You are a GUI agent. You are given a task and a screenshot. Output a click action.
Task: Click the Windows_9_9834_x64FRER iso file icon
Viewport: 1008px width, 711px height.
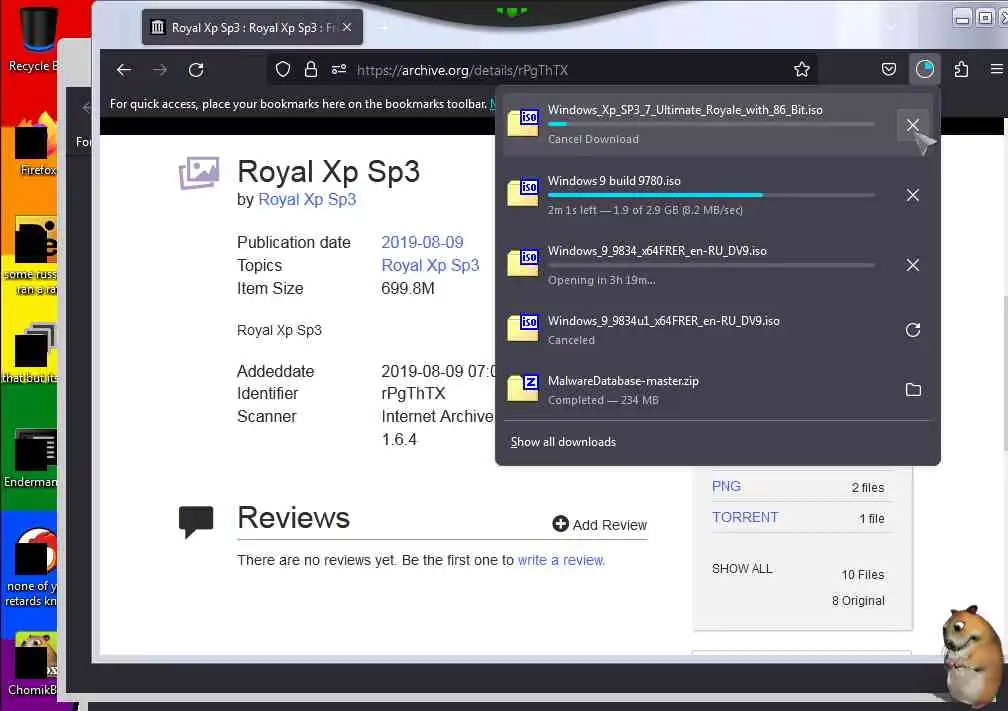pyautogui.click(x=523, y=263)
